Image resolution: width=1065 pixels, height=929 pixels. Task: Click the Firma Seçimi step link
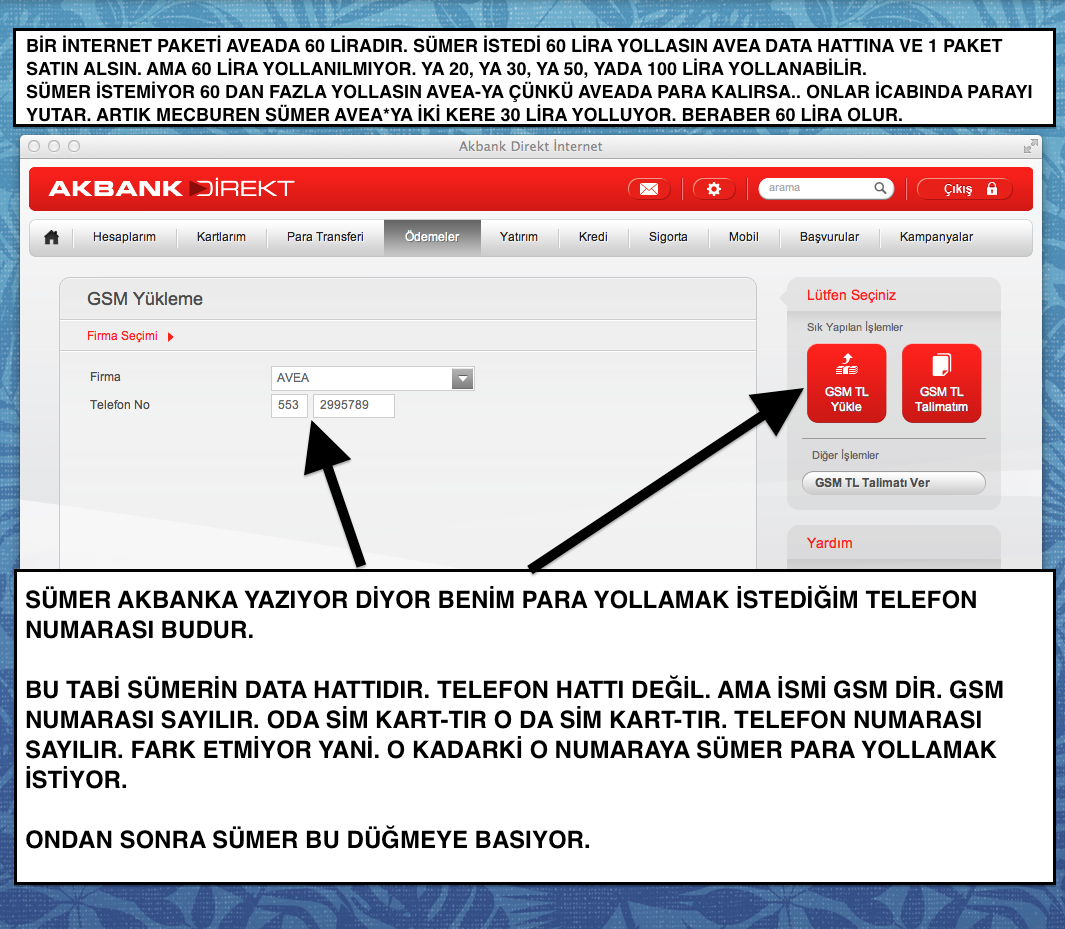[122, 336]
